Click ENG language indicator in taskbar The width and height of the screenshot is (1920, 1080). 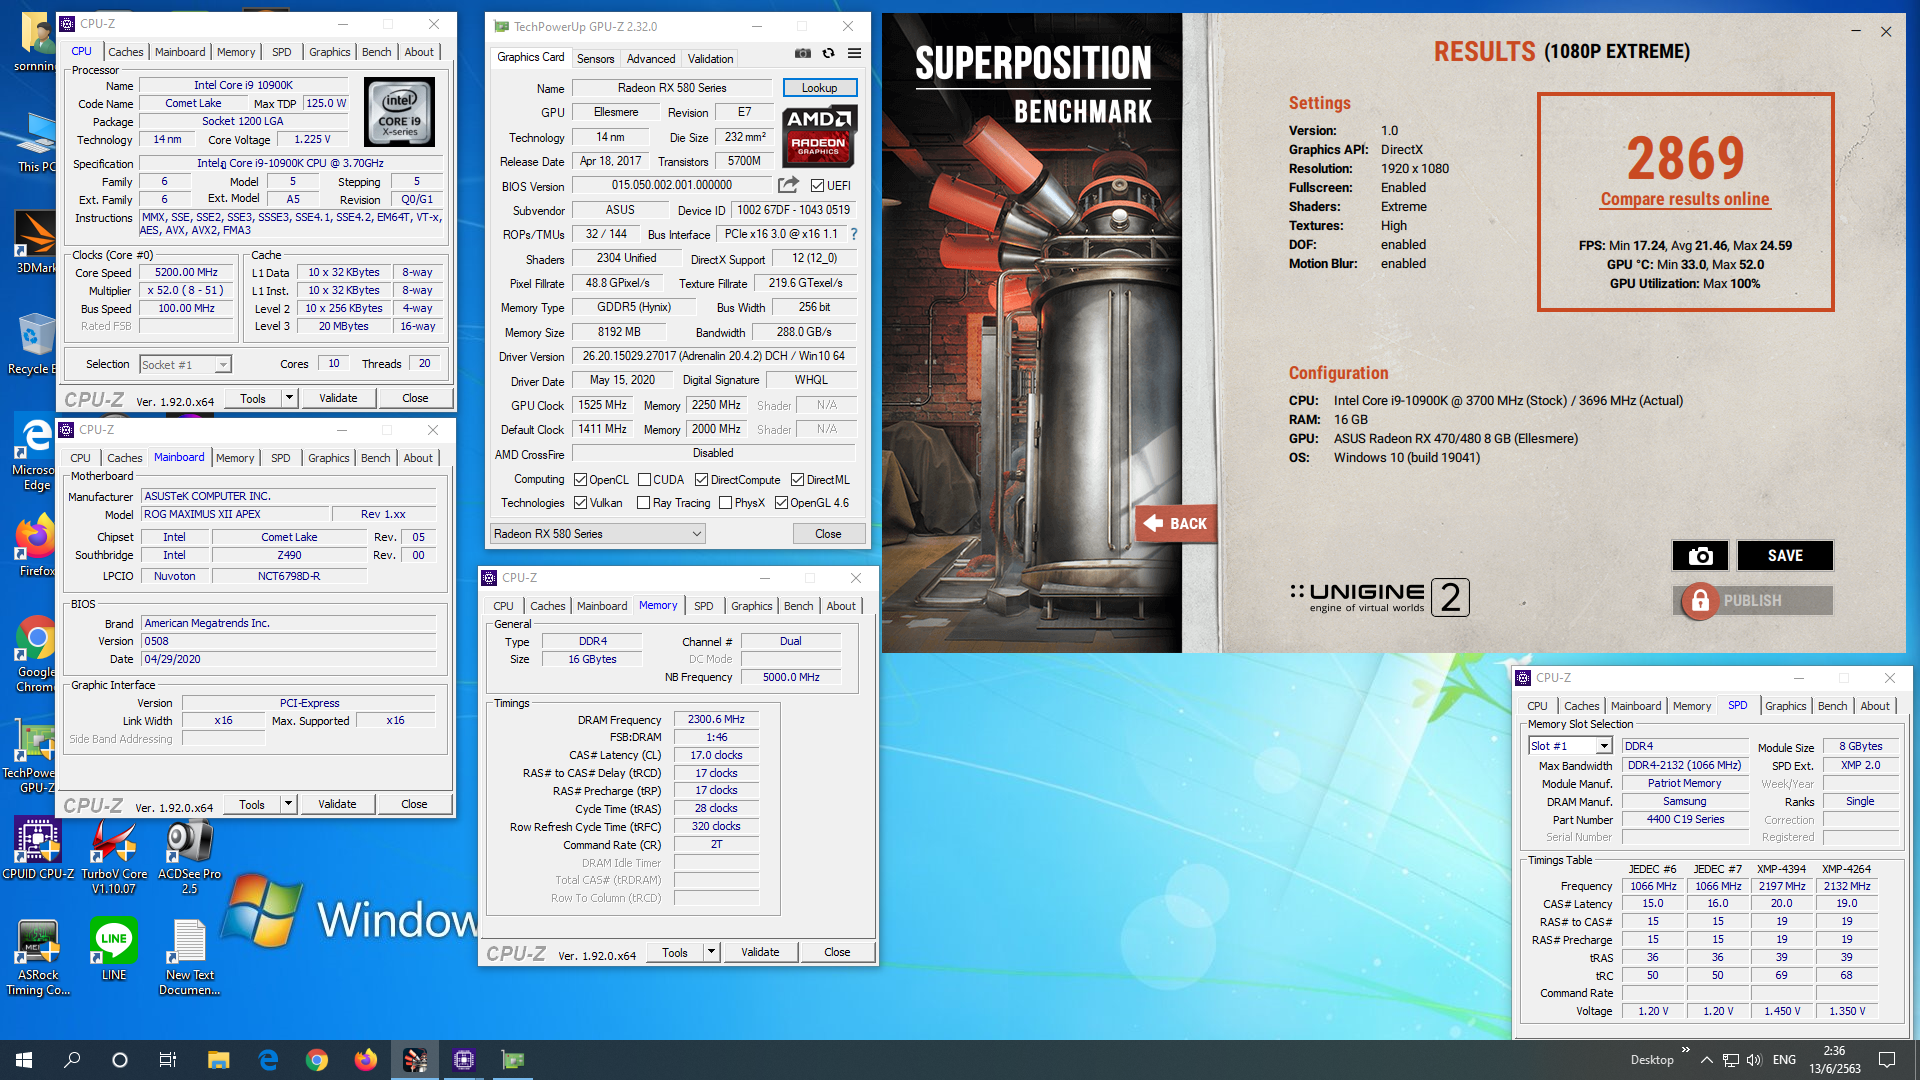(x=1785, y=1060)
